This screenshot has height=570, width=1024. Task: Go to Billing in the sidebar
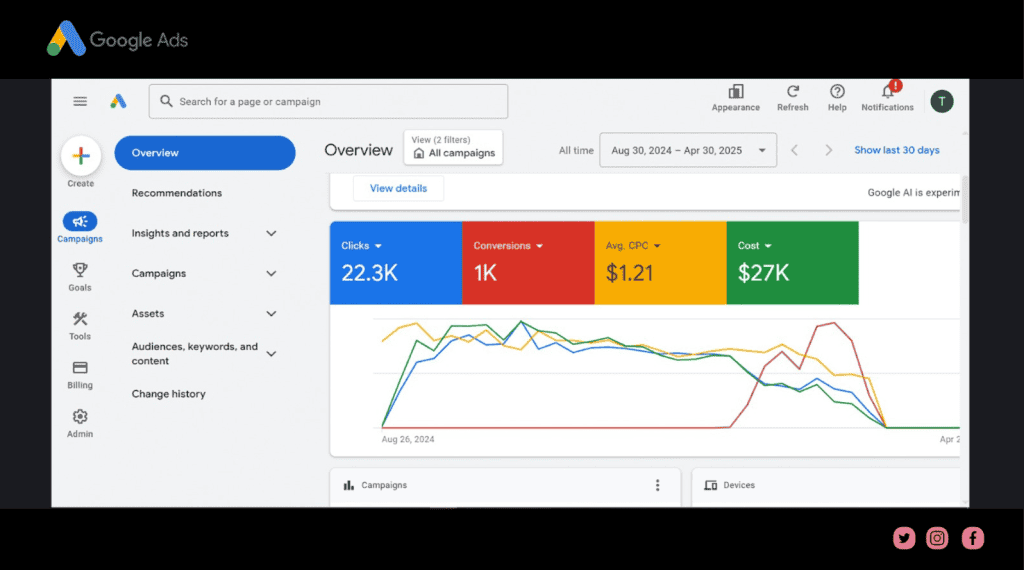click(x=80, y=369)
